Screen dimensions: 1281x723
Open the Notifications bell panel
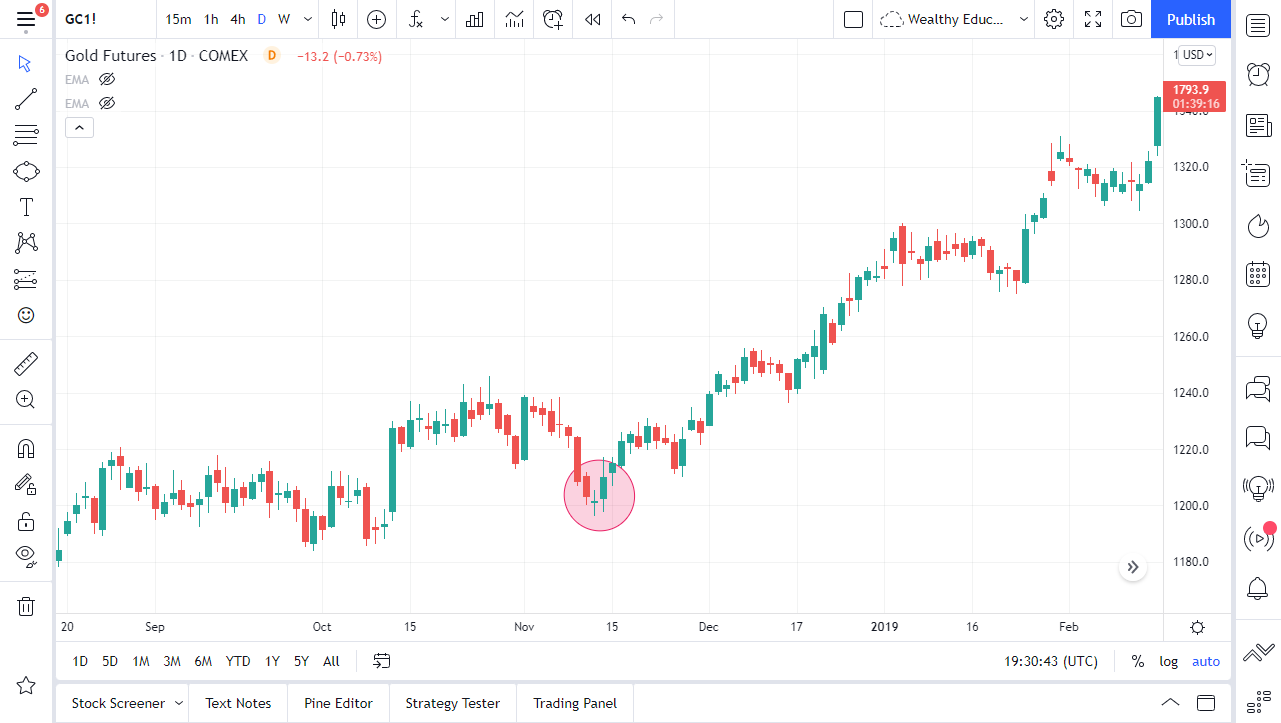(1258, 588)
